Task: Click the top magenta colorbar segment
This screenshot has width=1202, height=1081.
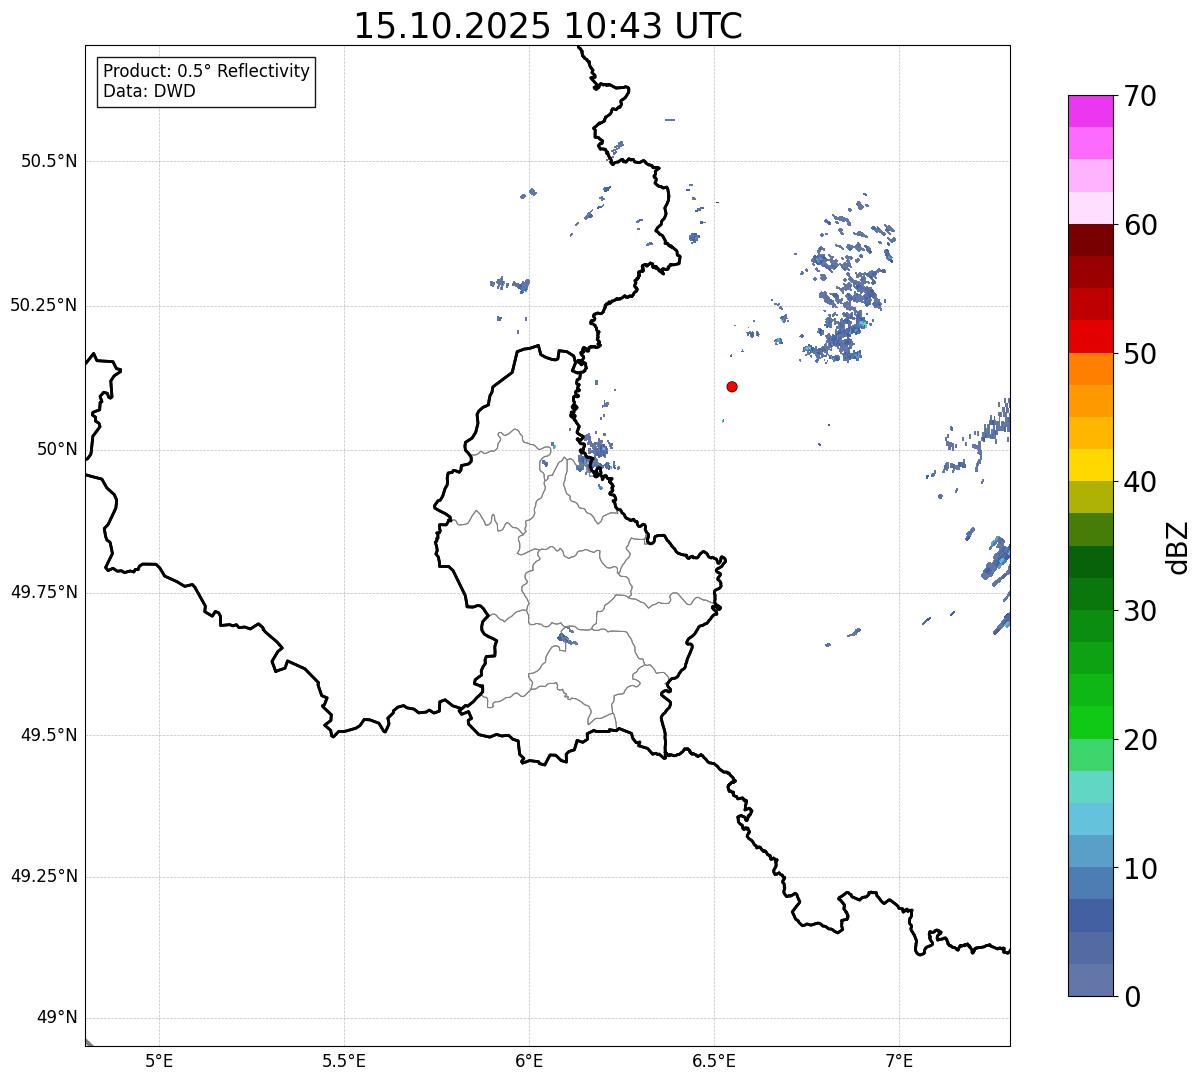Action: tap(1090, 111)
